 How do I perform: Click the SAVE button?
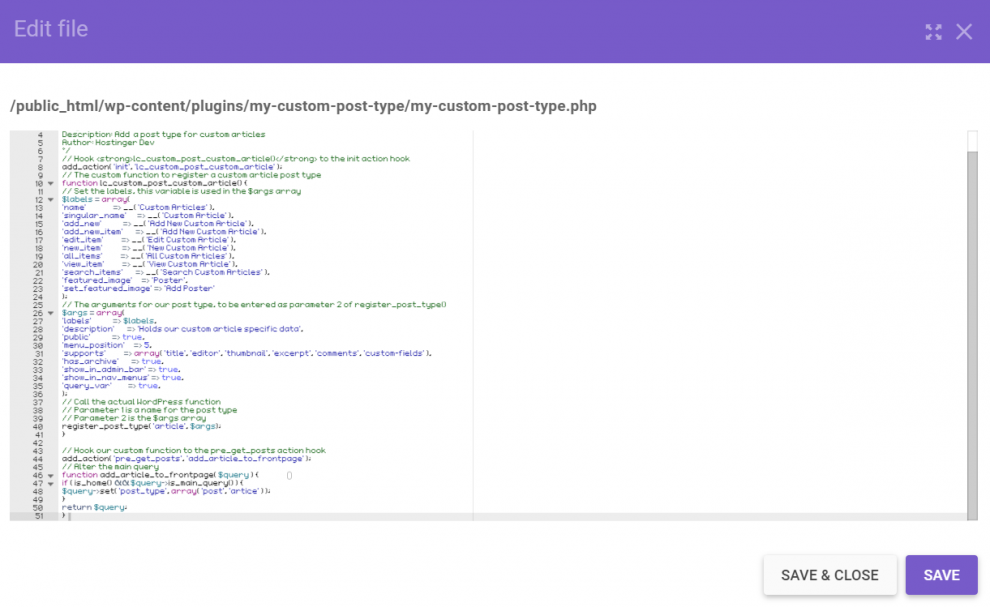click(x=940, y=575)
